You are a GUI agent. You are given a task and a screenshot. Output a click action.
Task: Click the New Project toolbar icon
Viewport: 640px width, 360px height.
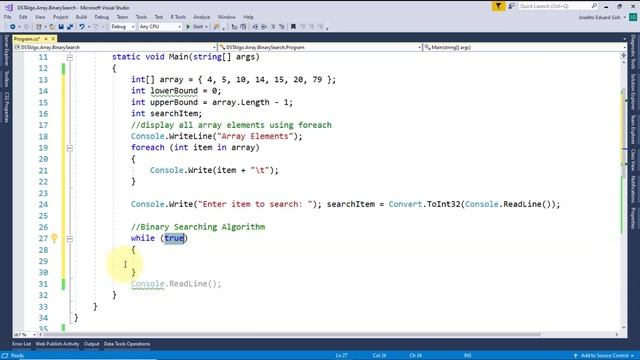[38, 27]
